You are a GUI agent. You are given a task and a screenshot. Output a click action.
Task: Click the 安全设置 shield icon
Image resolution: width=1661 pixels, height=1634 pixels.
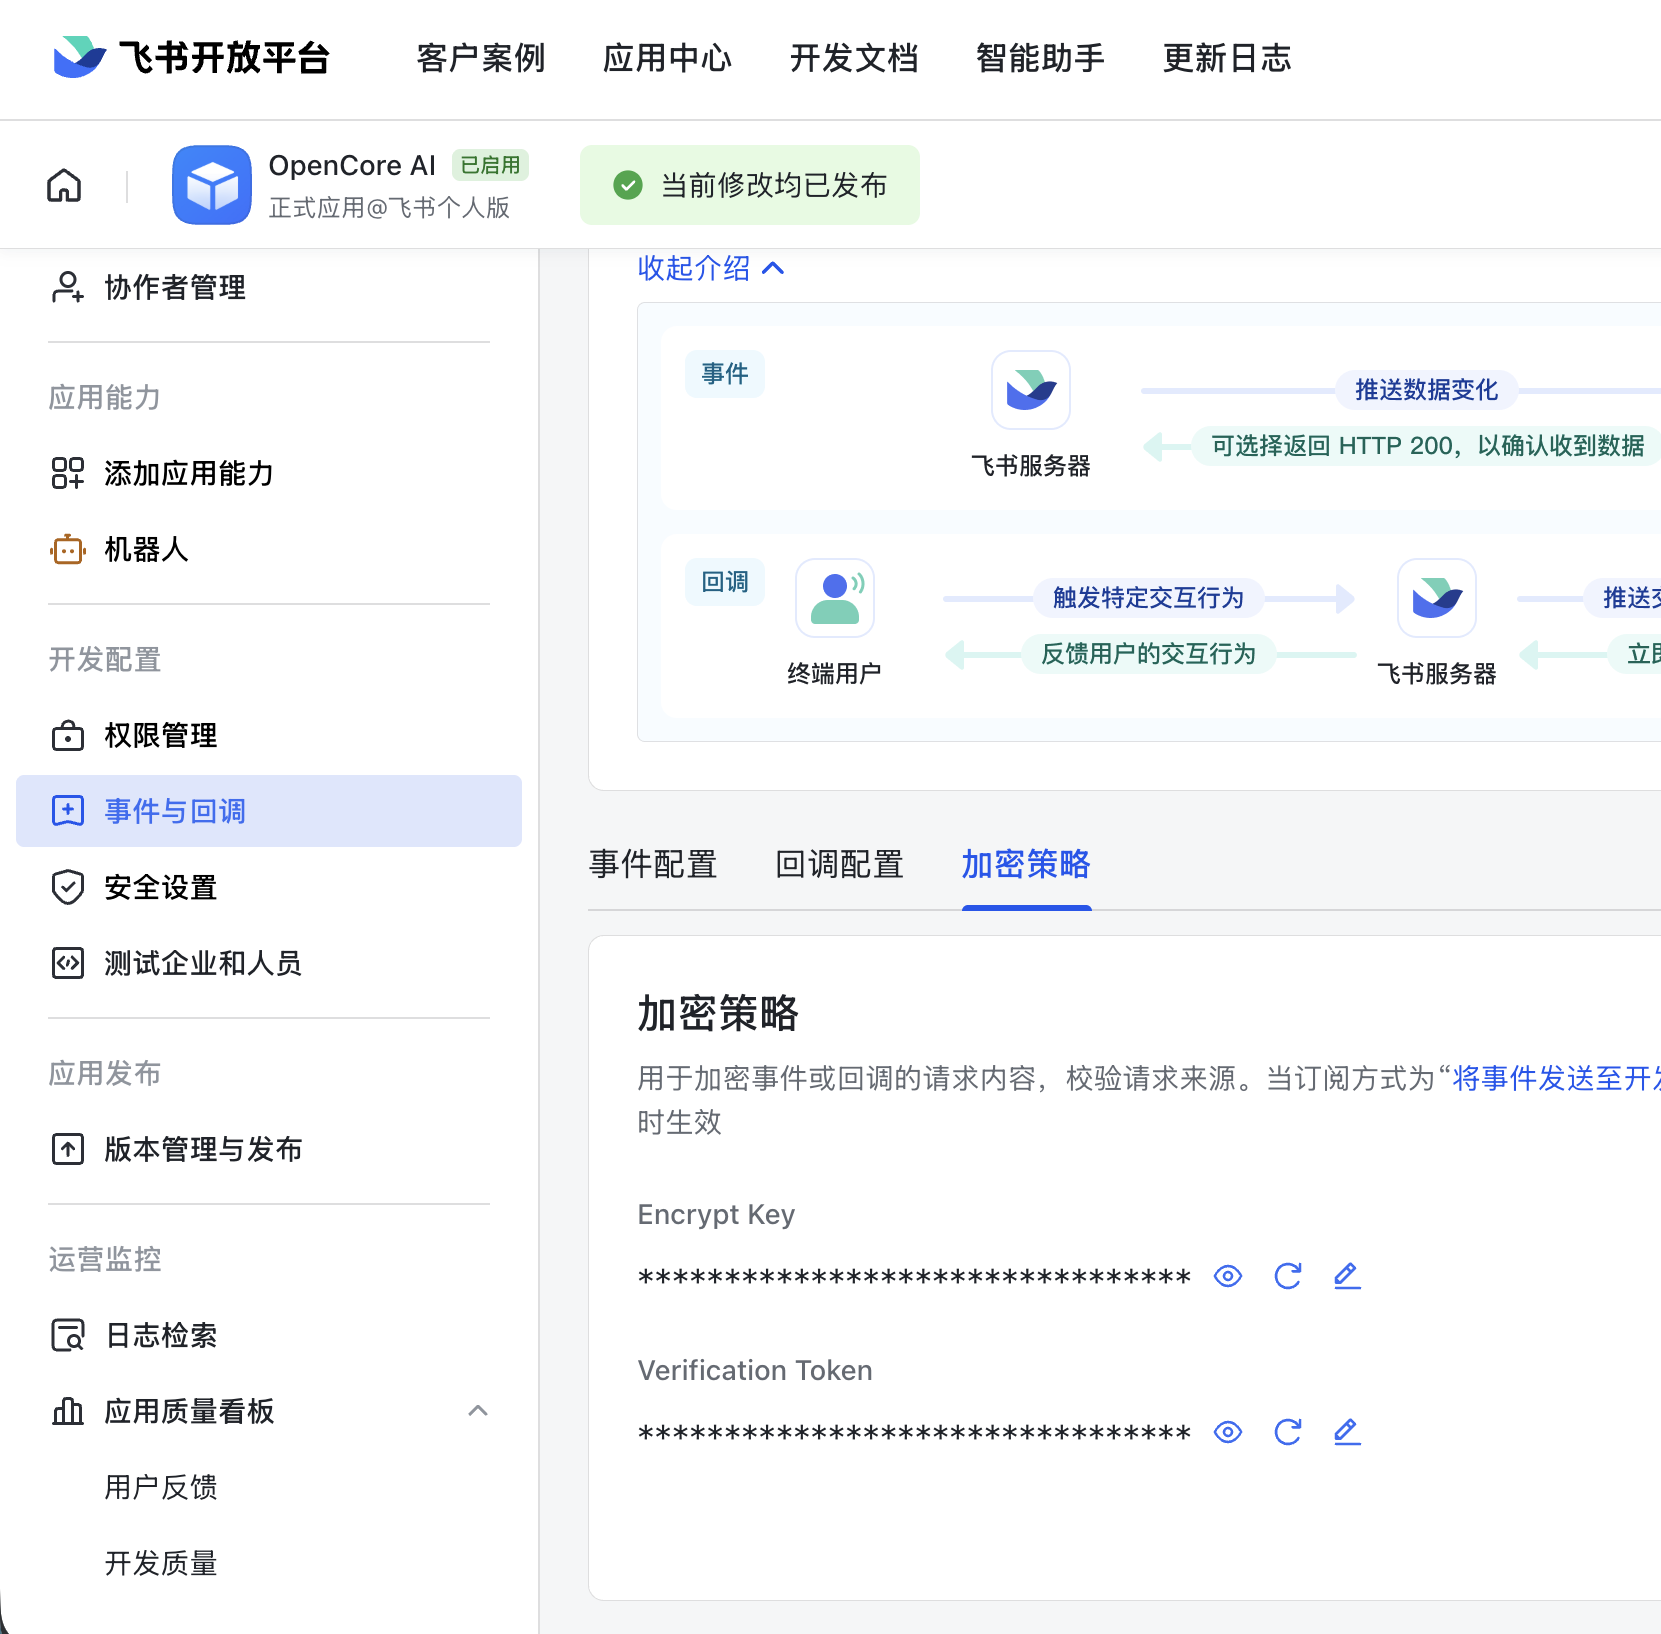pos(67,887)
